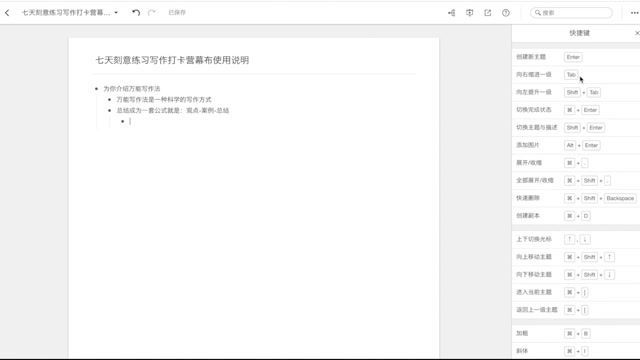The width and height of the screenshot is (640, 360).
Task: Start presentation mode icon
Action: click(x=469, y=13)
